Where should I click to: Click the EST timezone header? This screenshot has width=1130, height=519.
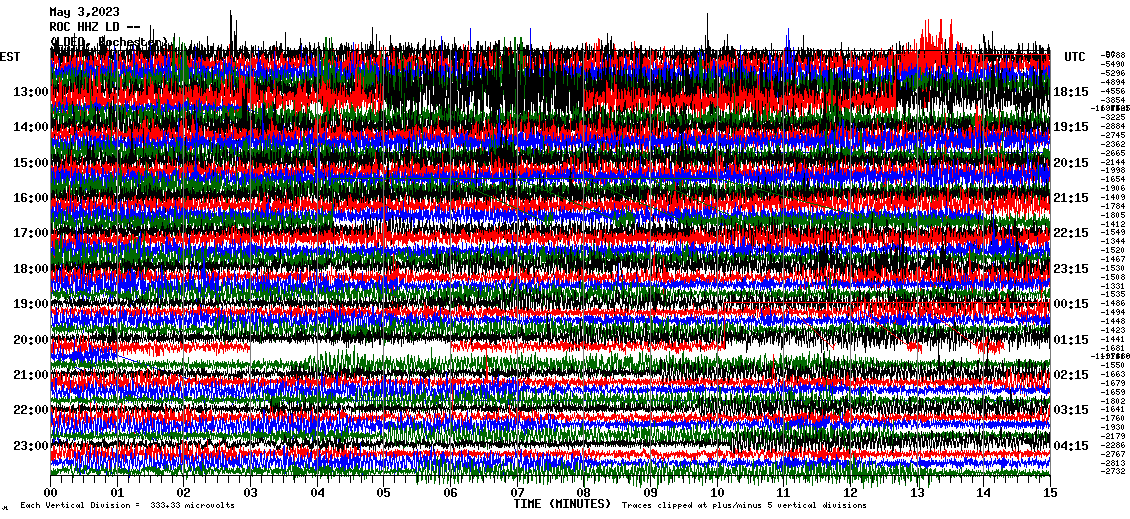(x=11, y=57)
